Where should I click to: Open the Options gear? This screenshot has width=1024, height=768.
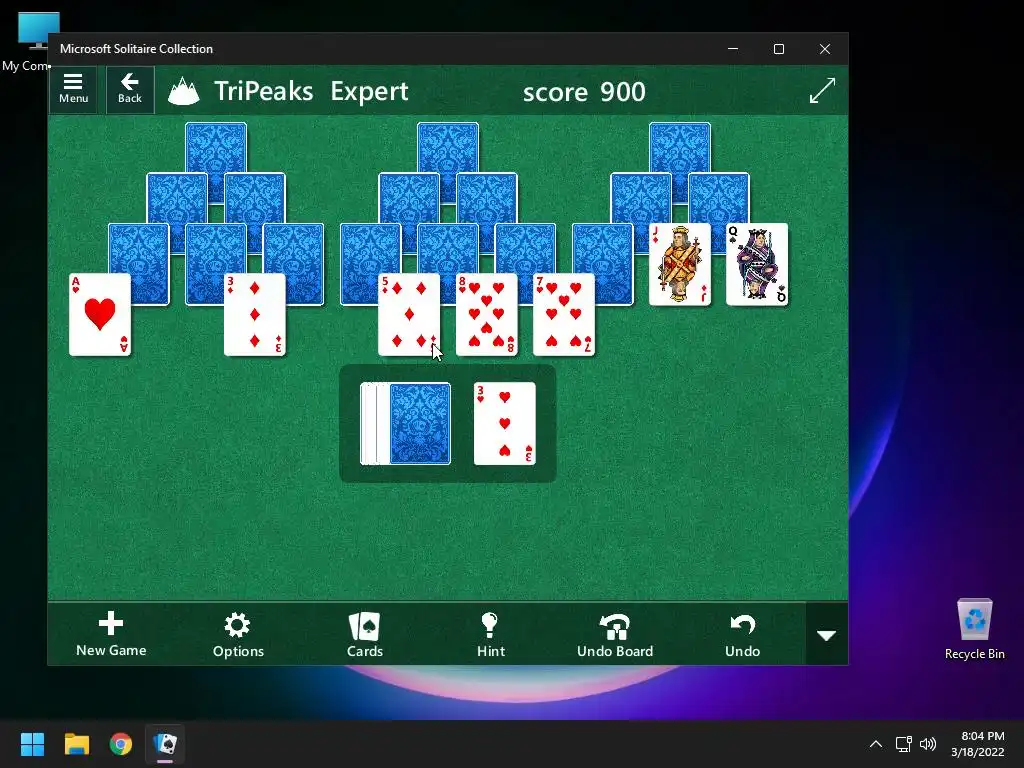[x=238, y=634]
